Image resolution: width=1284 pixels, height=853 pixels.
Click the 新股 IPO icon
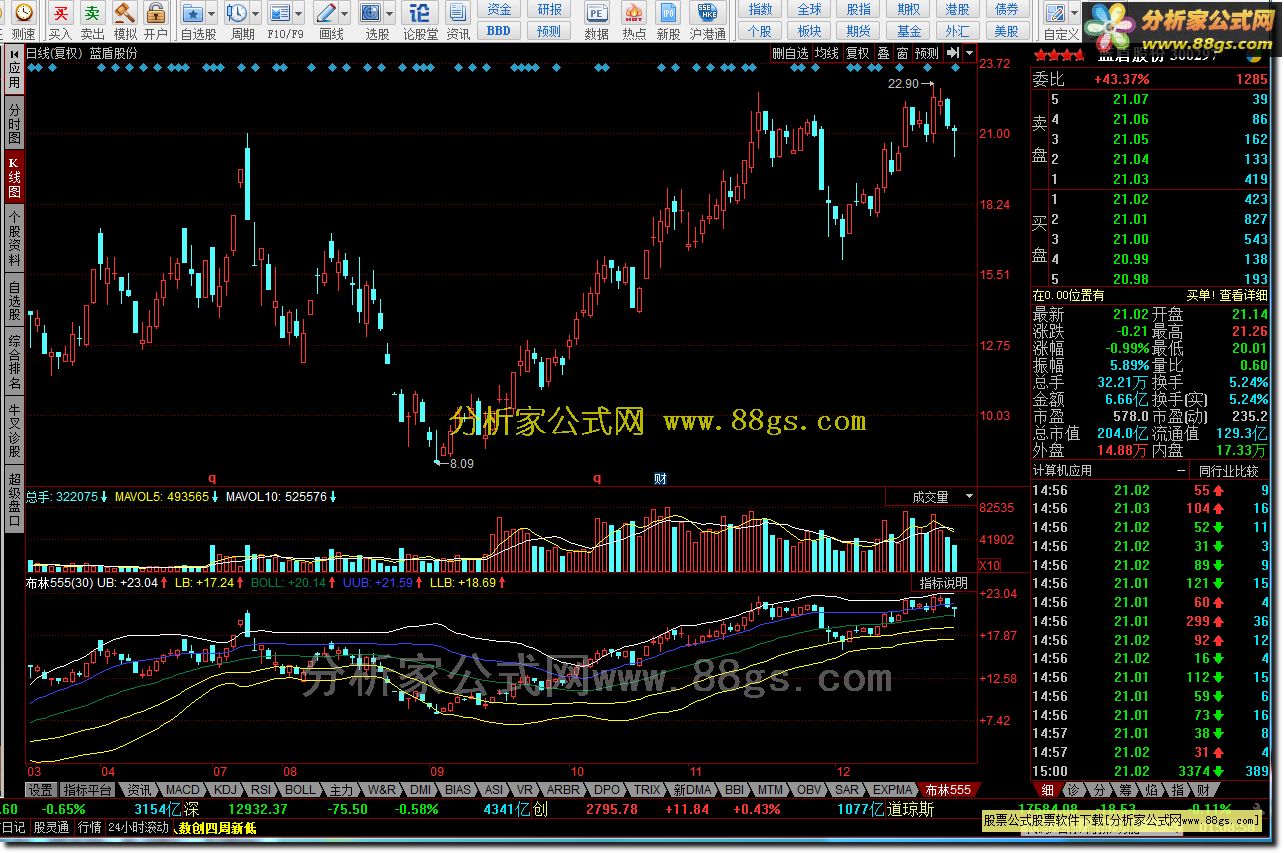point(669,13)
